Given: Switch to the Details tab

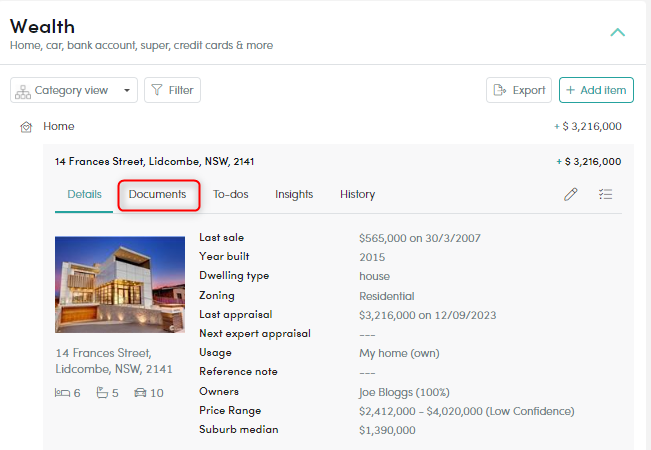Looking at the screenshot, I should coord(84,194).
